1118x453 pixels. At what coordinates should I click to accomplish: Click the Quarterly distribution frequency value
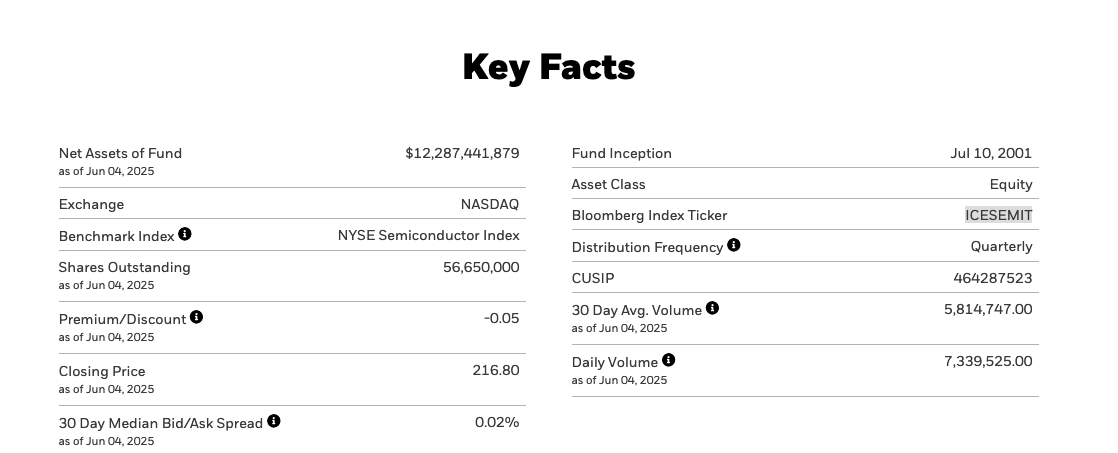pyautogui.click(x=1001, y=246)
